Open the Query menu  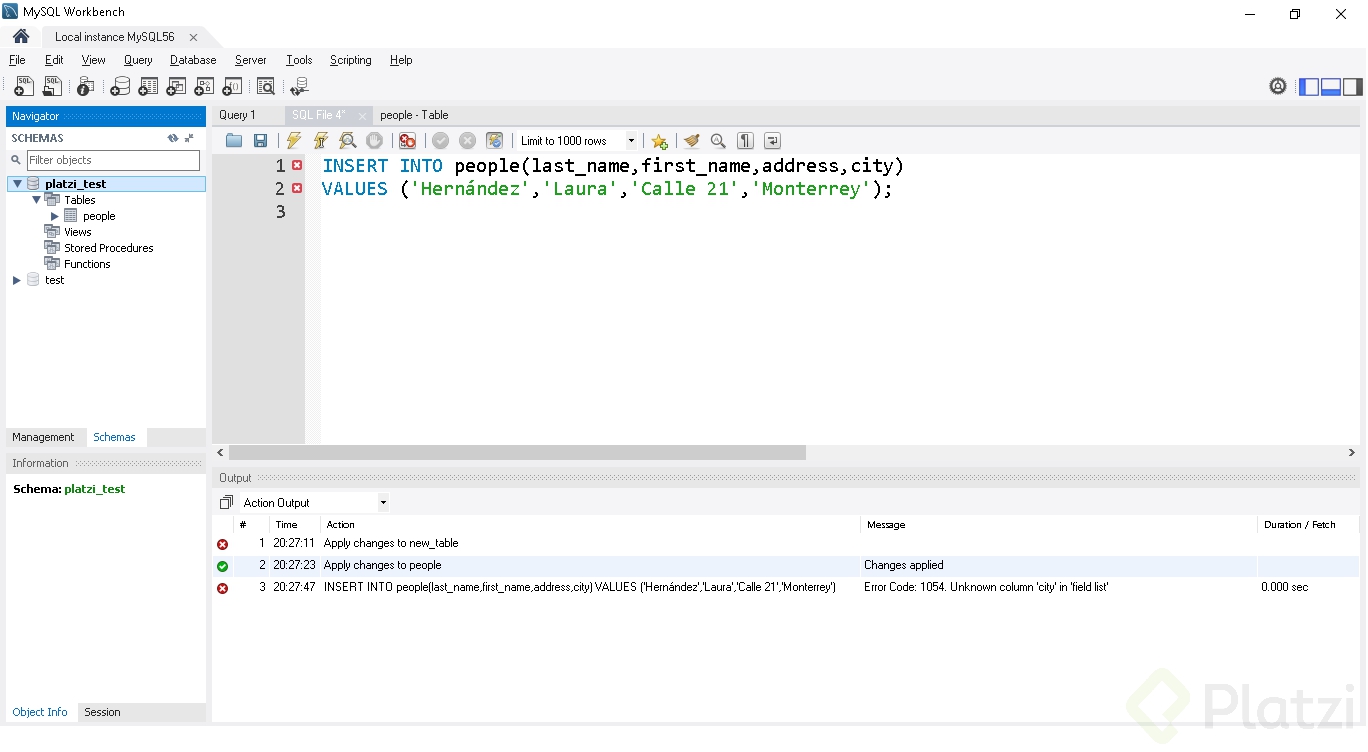point(138,60)
